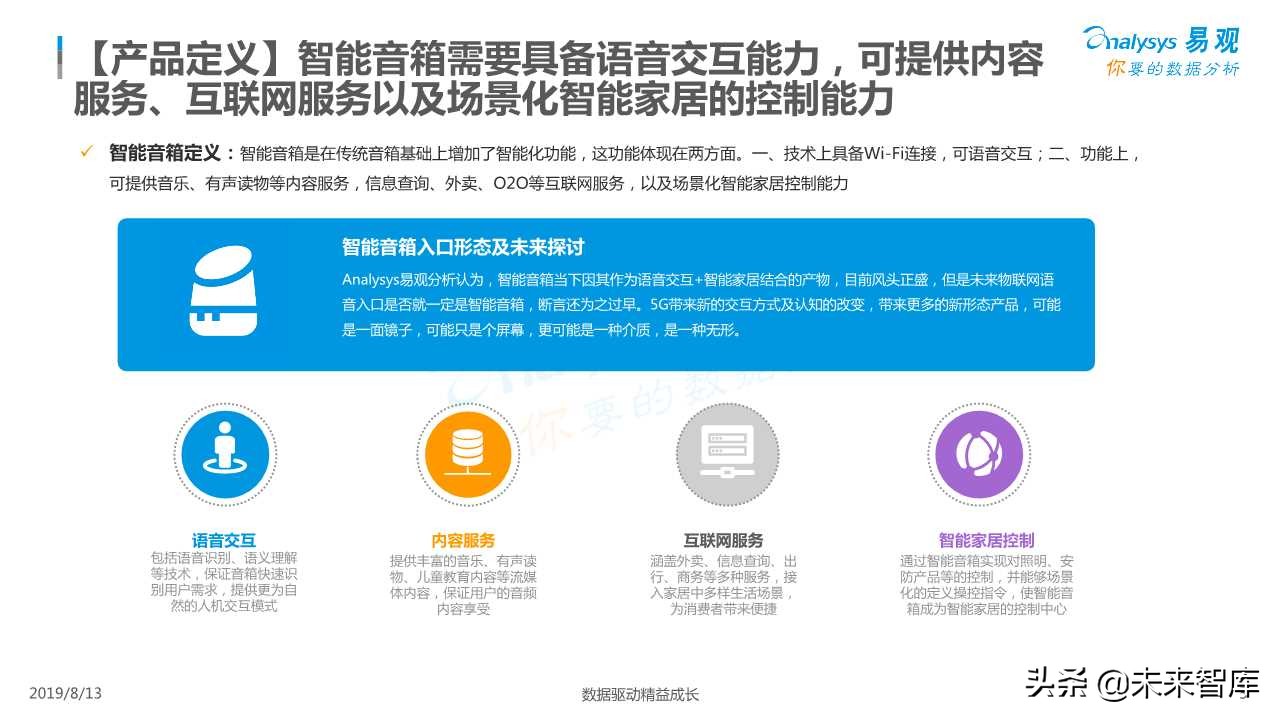Screen dimensions: 1280x720
Task: Toggle the orange checkmark next to 智能音箱定义
Action: [x=85, y=152]
